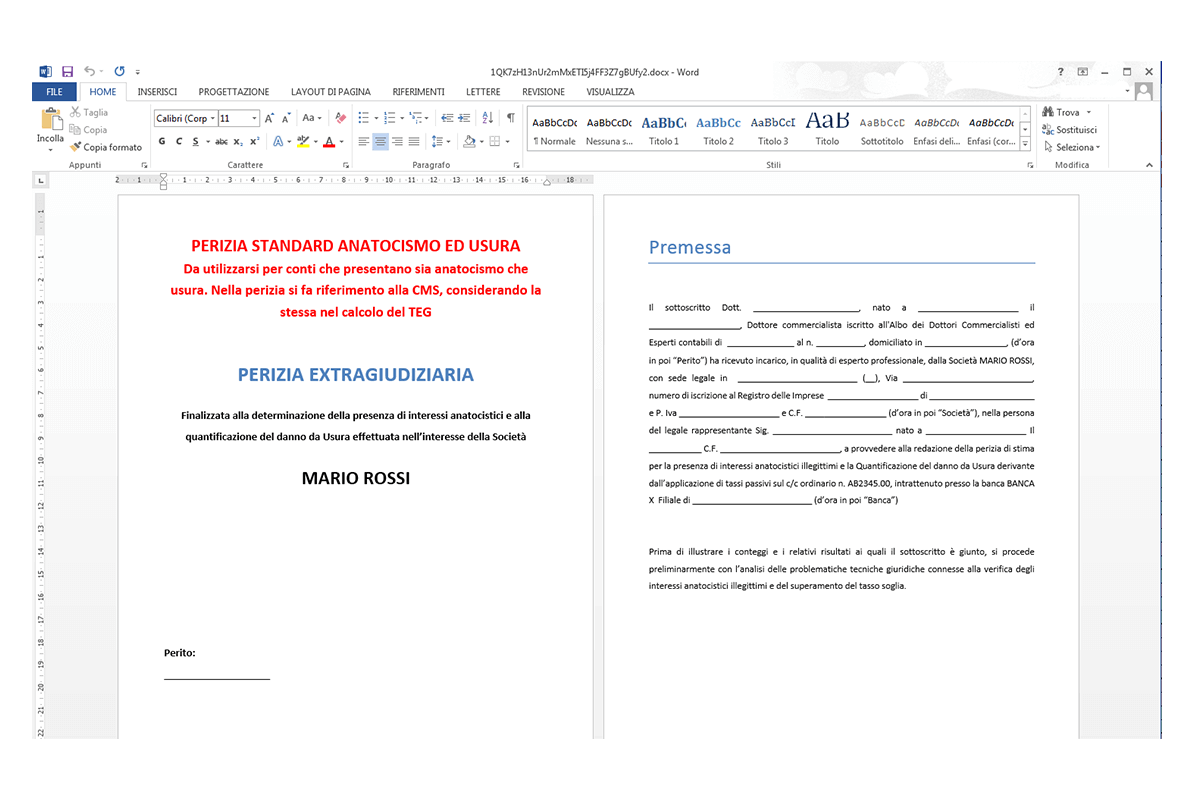
Task: Apply the Normale style
Action: [555, 130]
